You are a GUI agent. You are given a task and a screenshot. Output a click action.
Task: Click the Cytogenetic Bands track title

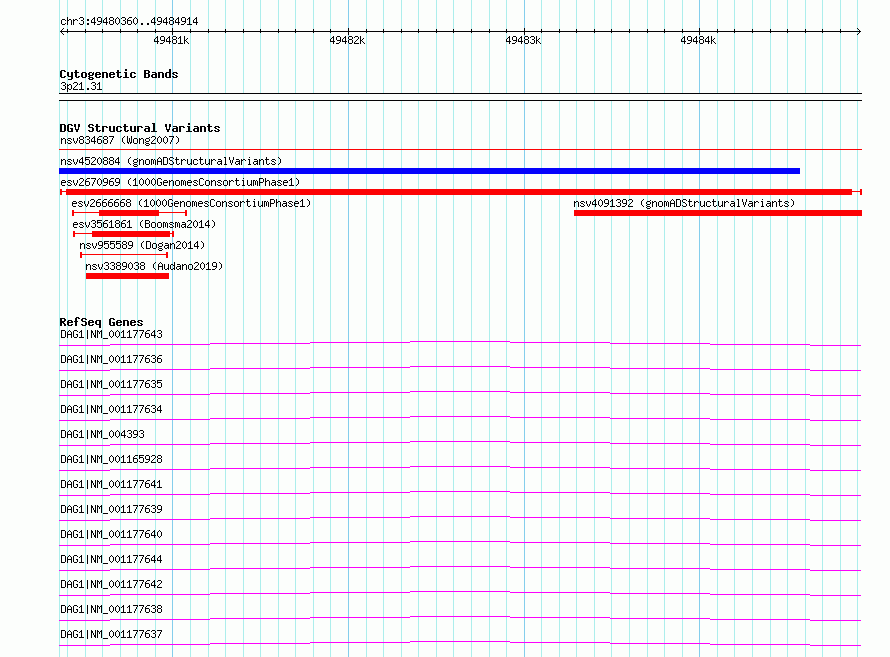pos(119,74)
